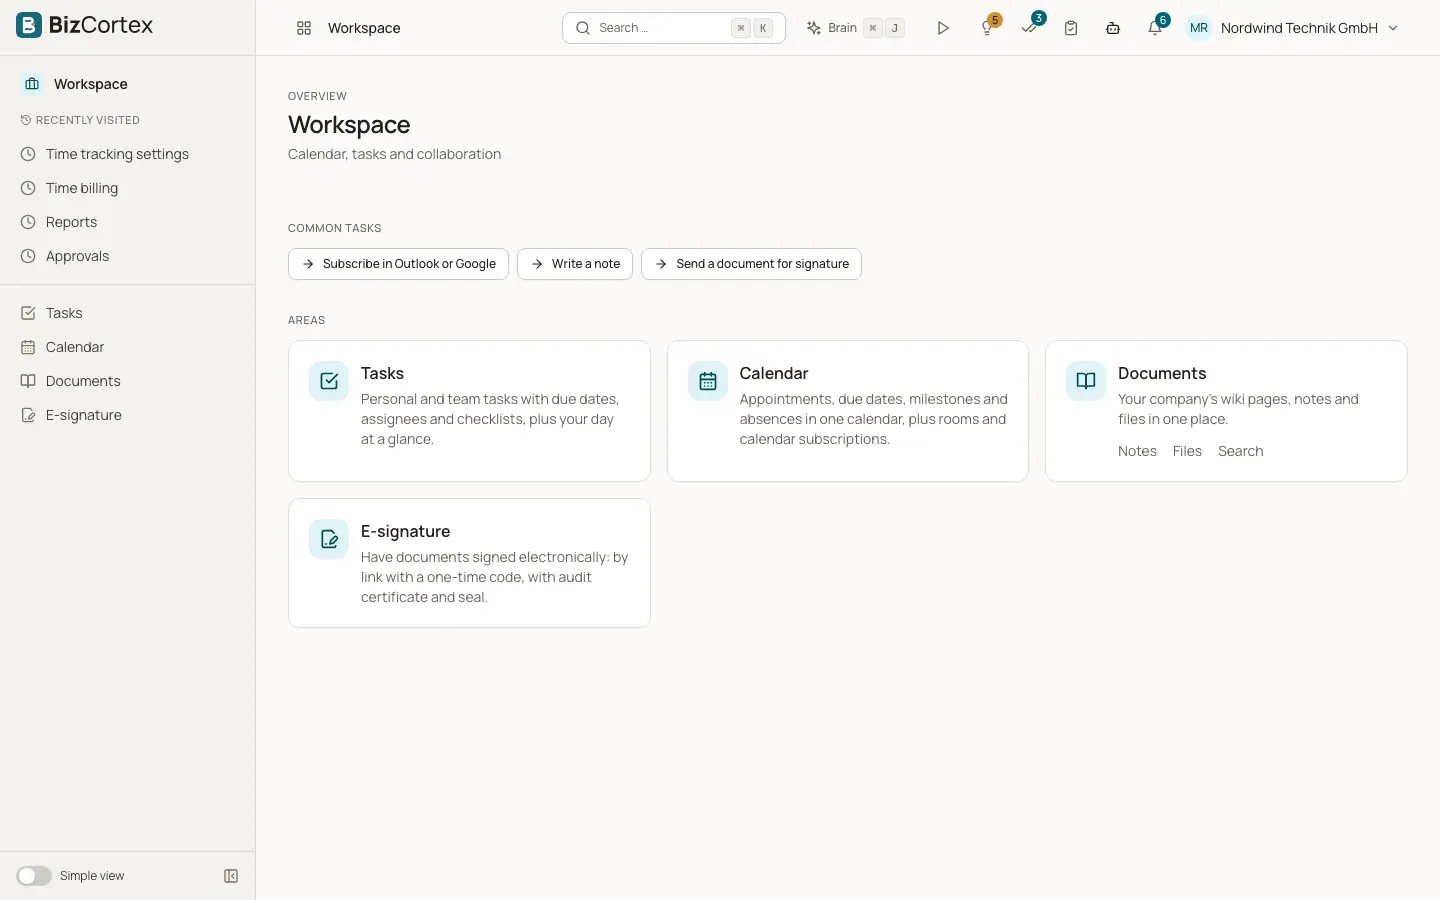This screenshot has height=900, width=1440.
Task: Click the grid icon beside Workspace breadcrumb
Action: (x=304, y=28)
